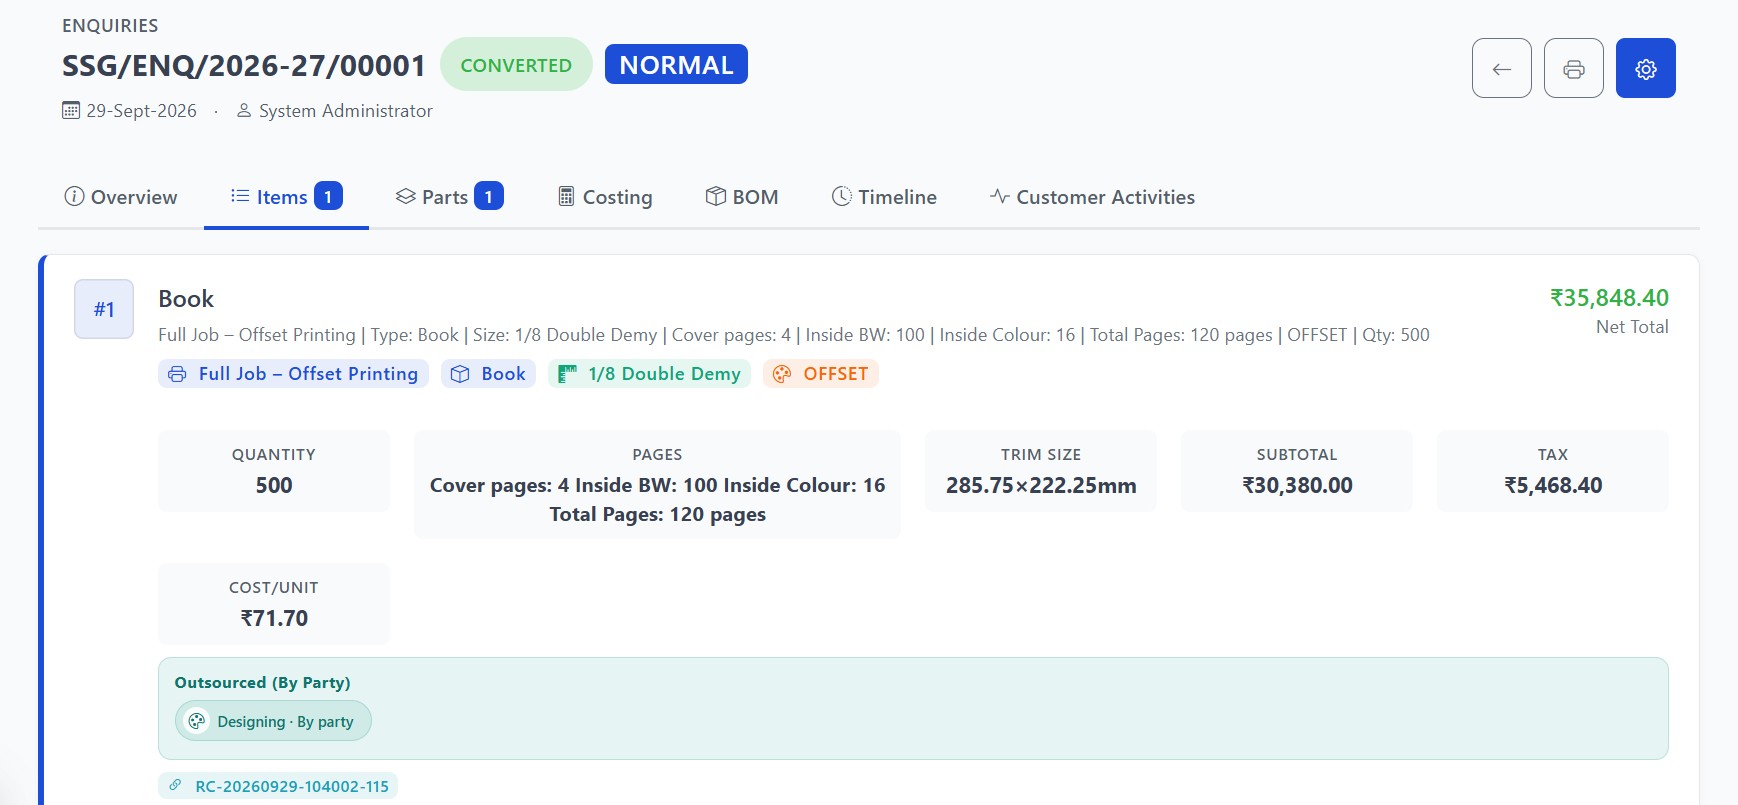1738x805 pixels.
Task: Click the Items count badge showing 1
Action: [x=328, y=196]
